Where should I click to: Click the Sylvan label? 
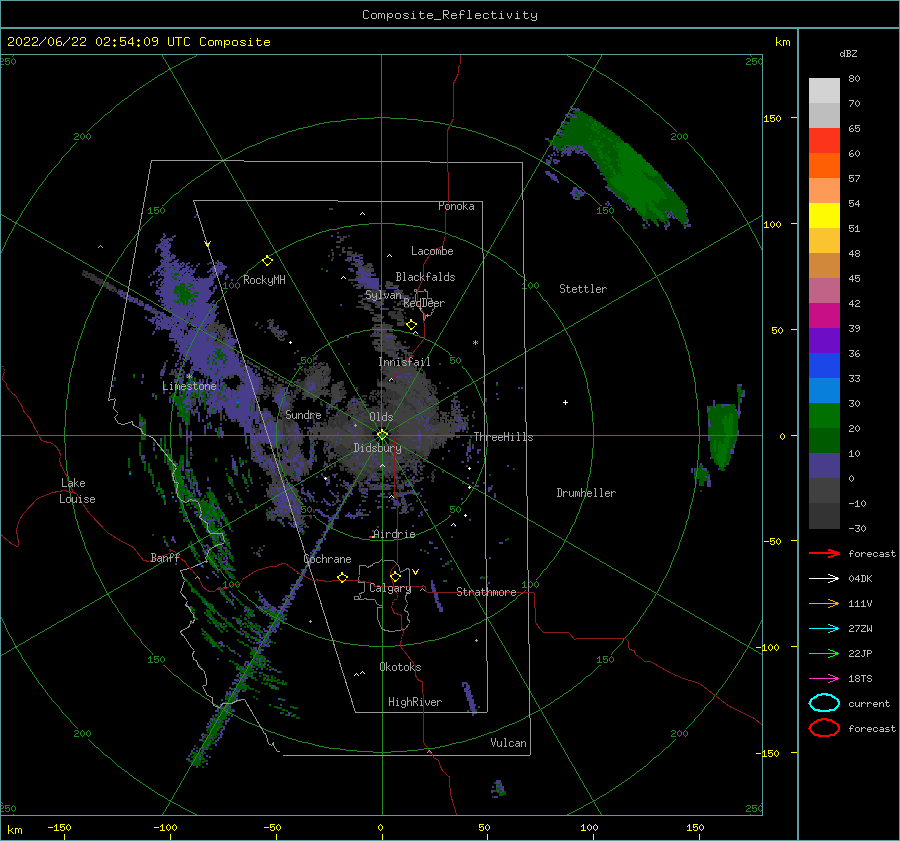pyautogui.click(x=383, y=295)
